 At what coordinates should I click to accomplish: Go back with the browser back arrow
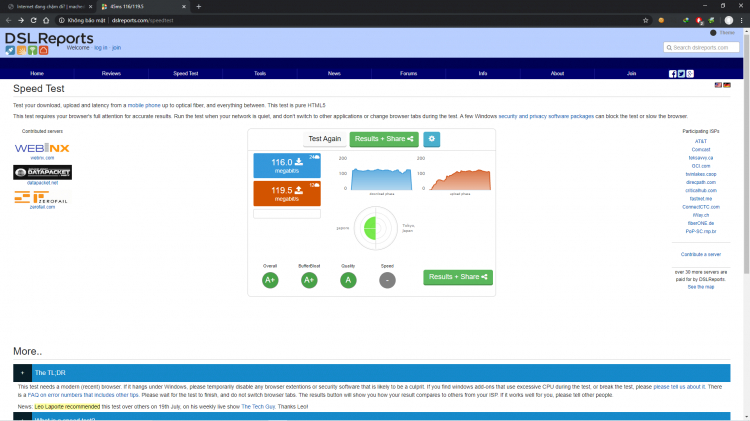click(8, 20)
